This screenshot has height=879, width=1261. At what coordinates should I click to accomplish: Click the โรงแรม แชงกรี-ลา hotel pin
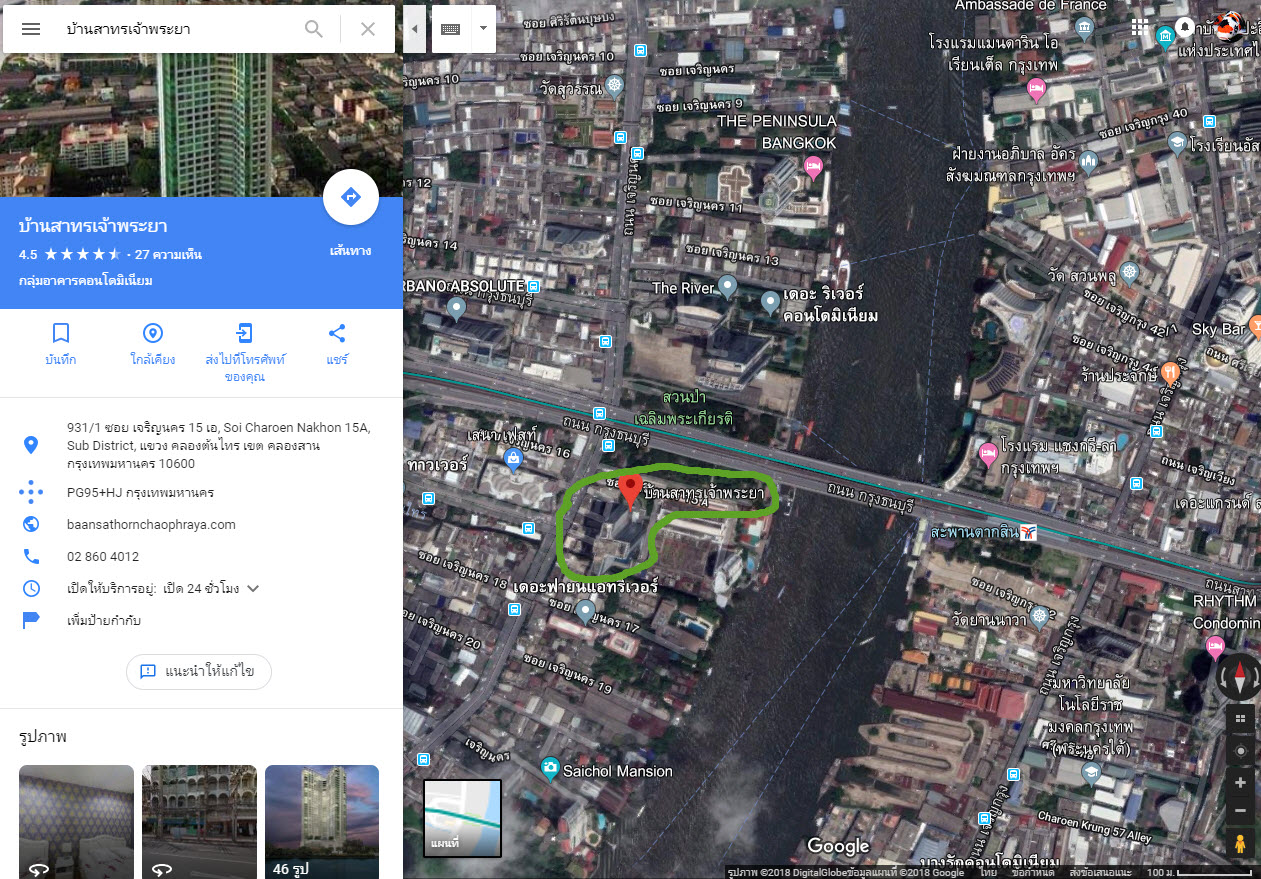[988, 454]
